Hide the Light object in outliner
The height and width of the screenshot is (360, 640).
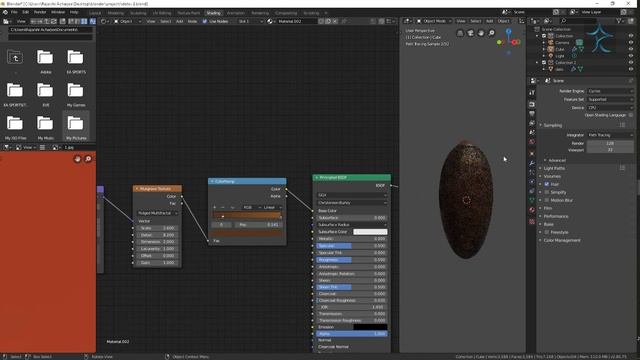coord(631,56)
